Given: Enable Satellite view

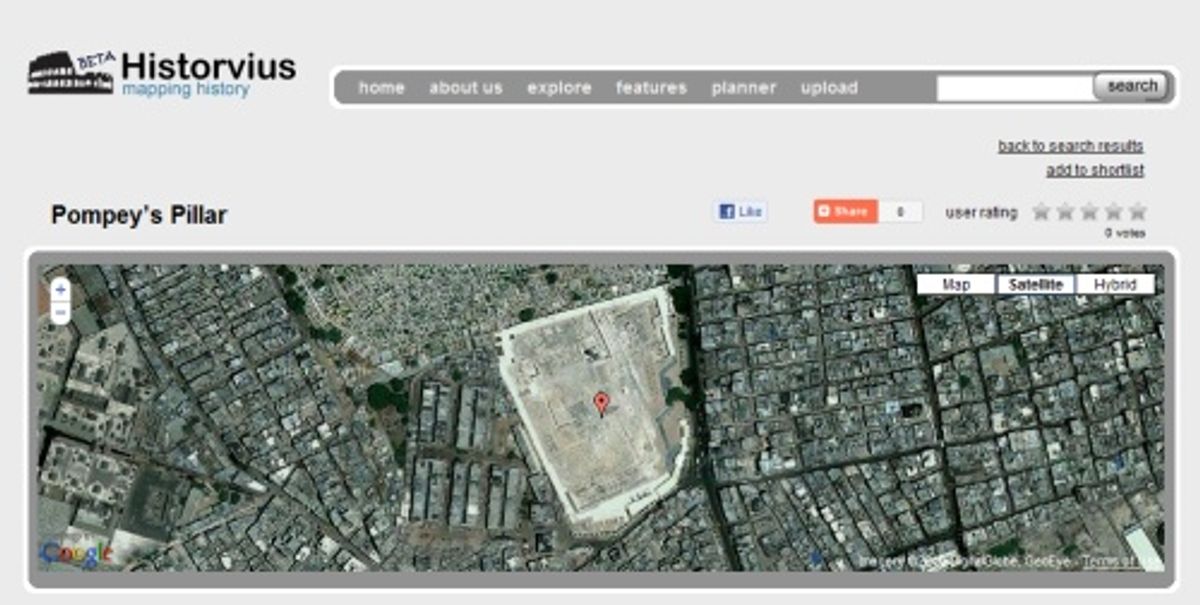Looking at the screenshot, I should 1033,284.
